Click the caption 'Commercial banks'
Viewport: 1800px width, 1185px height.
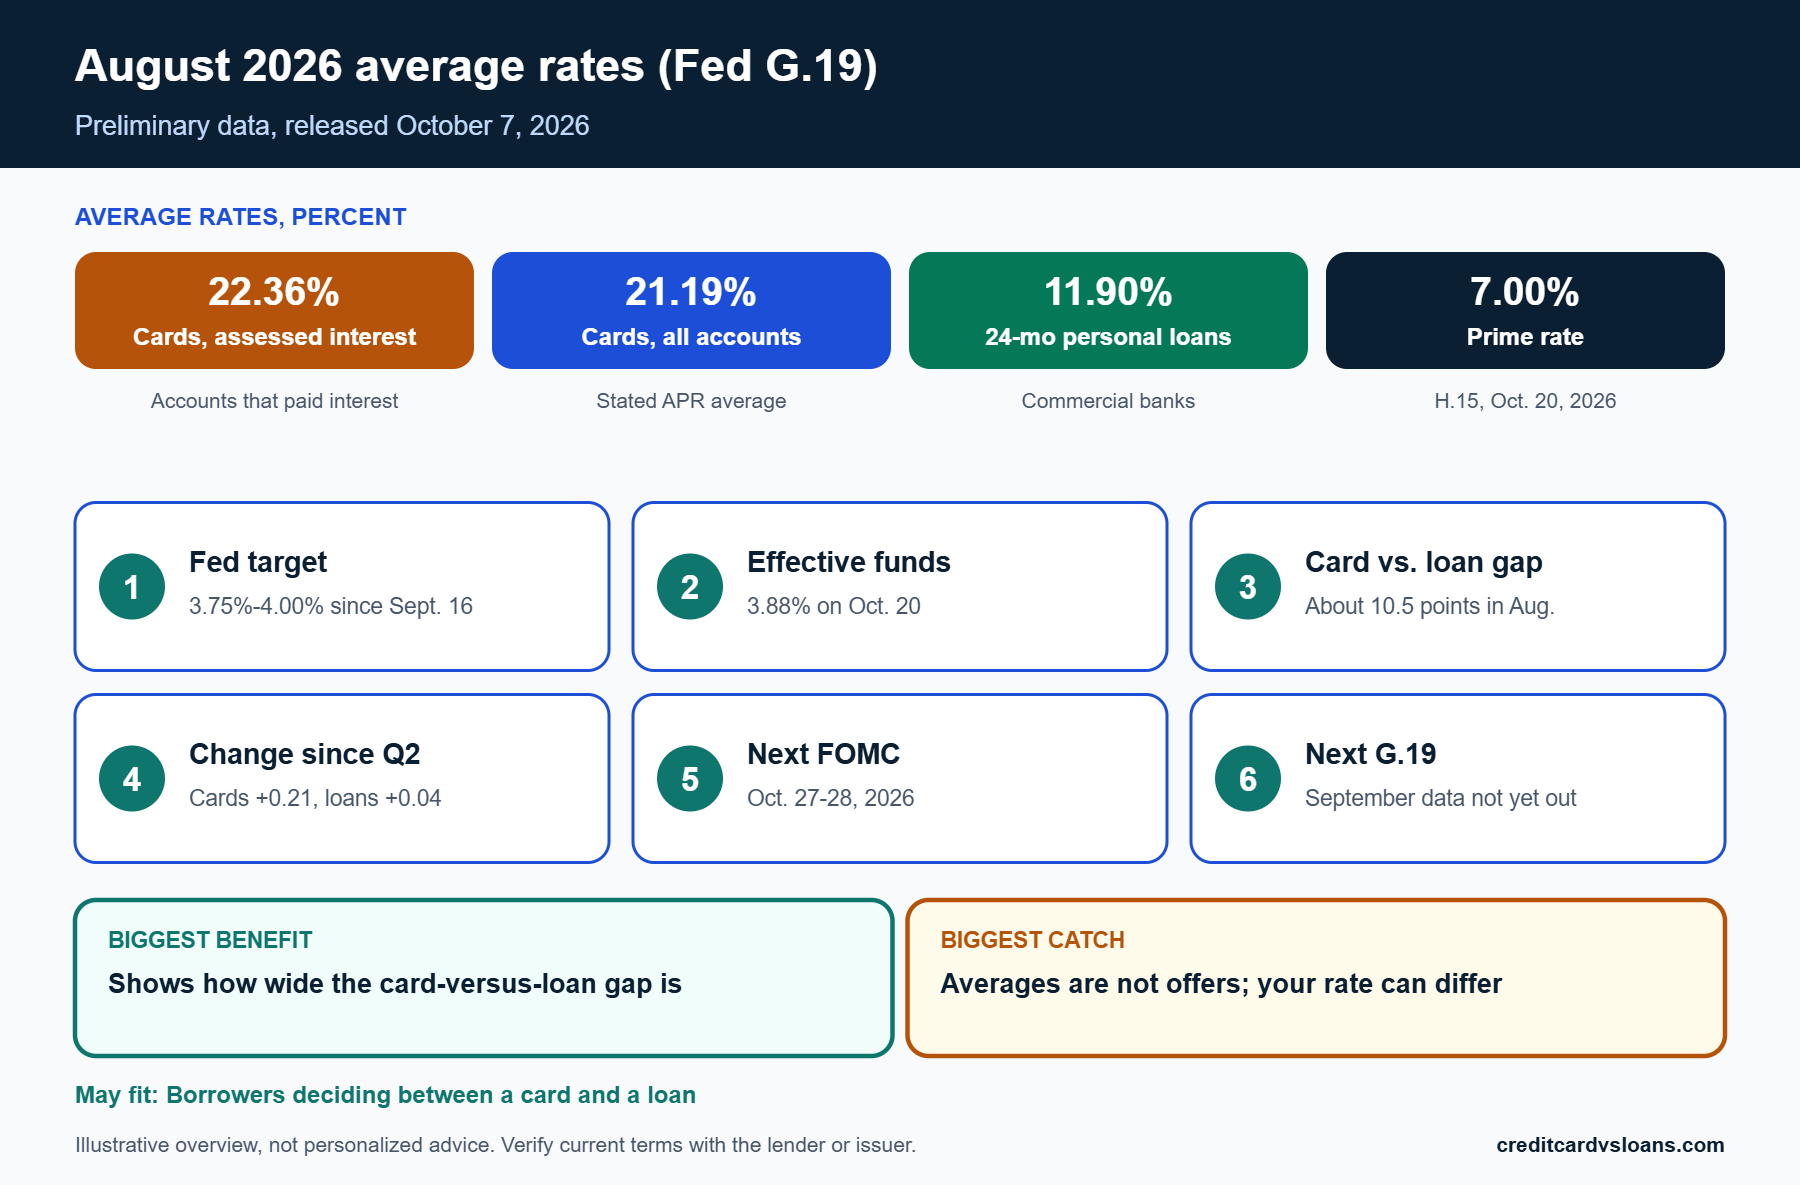pos(1108,401)
